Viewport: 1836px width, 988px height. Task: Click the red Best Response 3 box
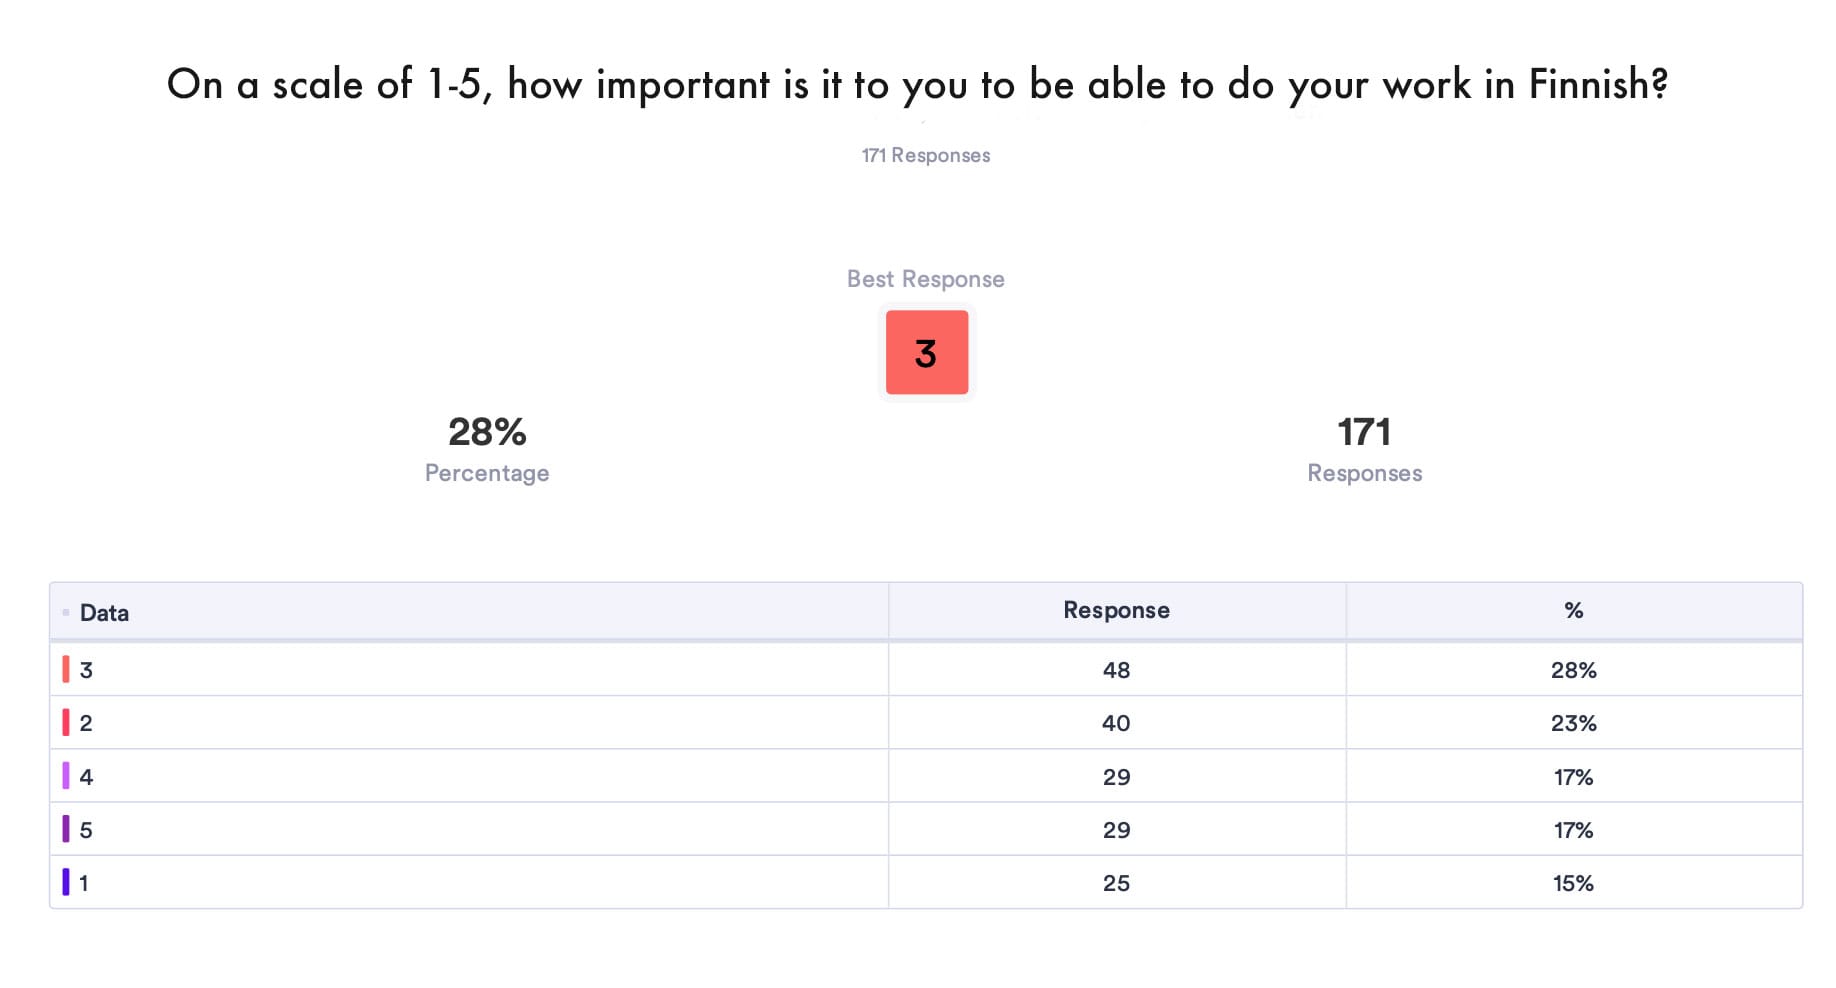tap(926, 353)
